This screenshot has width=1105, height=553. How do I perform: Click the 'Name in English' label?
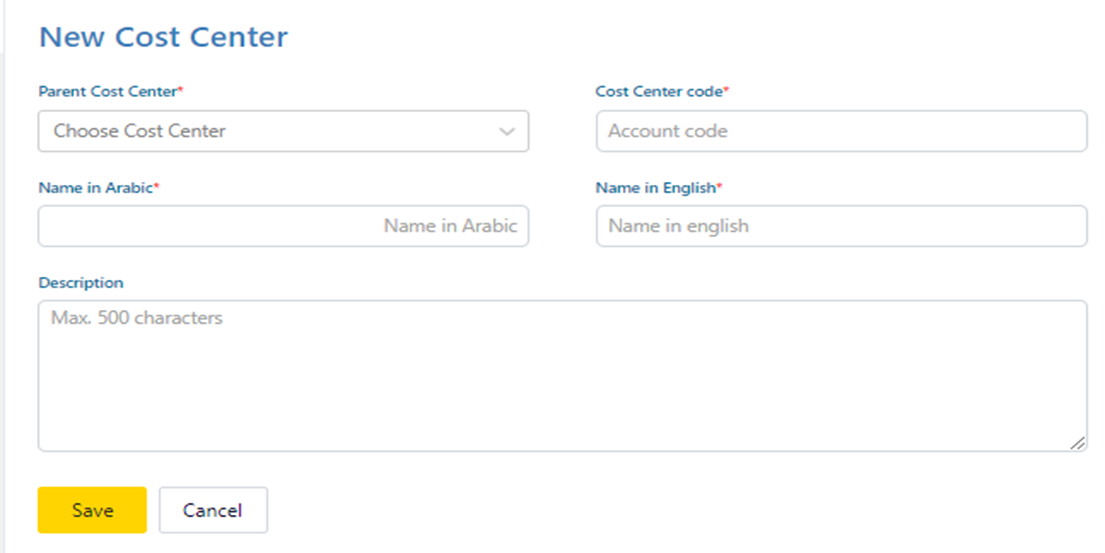(x=655, y=187)
